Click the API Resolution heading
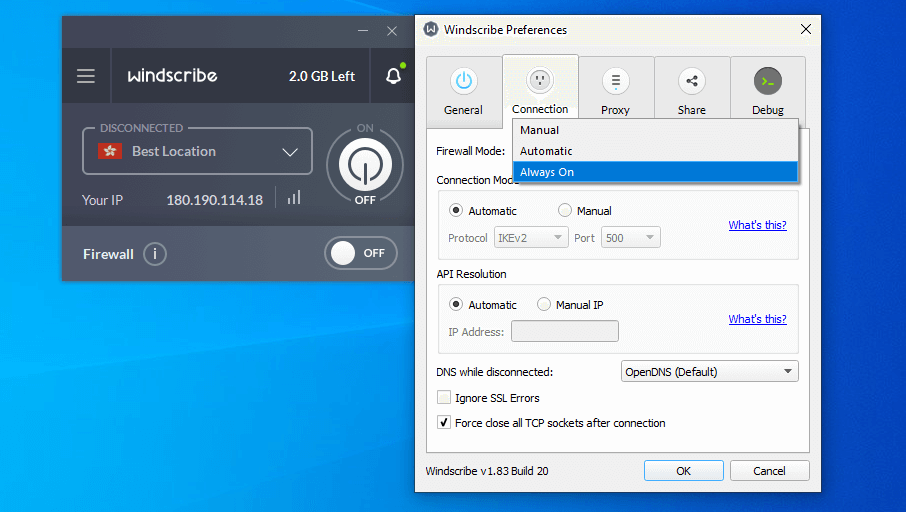 (471, 274)
